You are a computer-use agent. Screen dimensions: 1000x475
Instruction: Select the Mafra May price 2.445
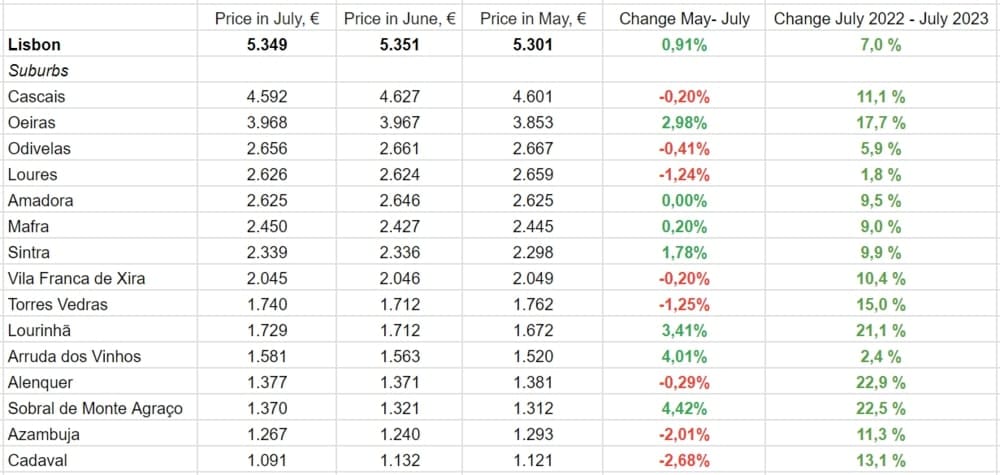[x=533, y=226]
